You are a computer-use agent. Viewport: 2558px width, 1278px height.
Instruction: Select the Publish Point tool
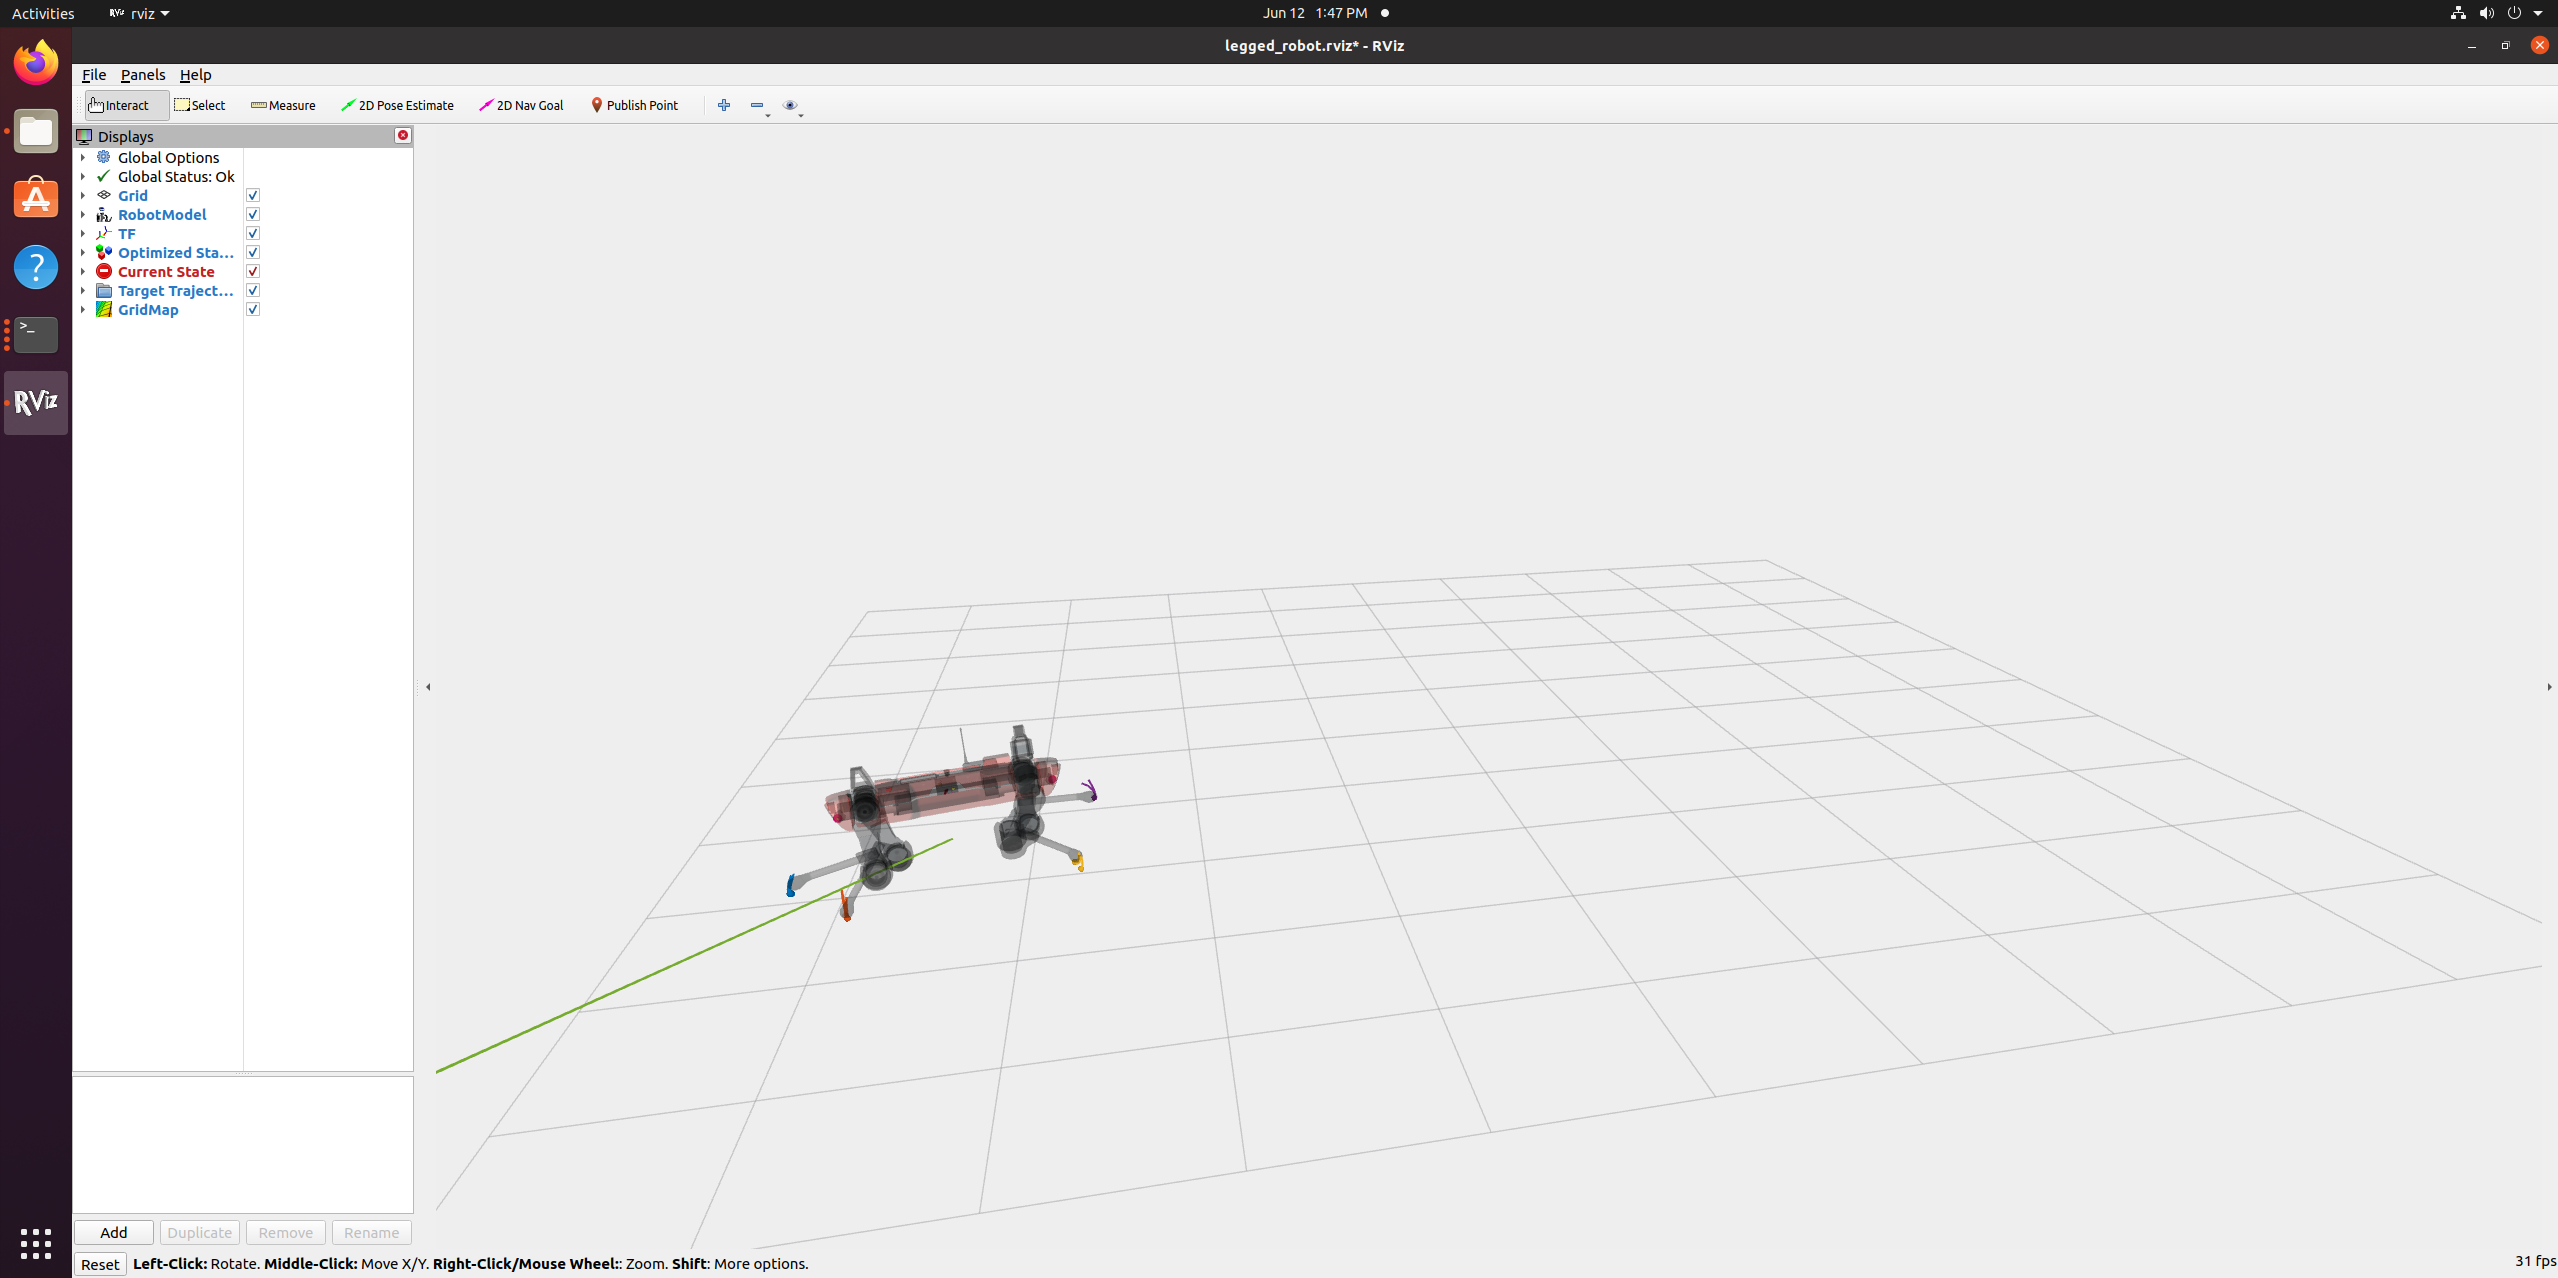(x=634, y=105)
